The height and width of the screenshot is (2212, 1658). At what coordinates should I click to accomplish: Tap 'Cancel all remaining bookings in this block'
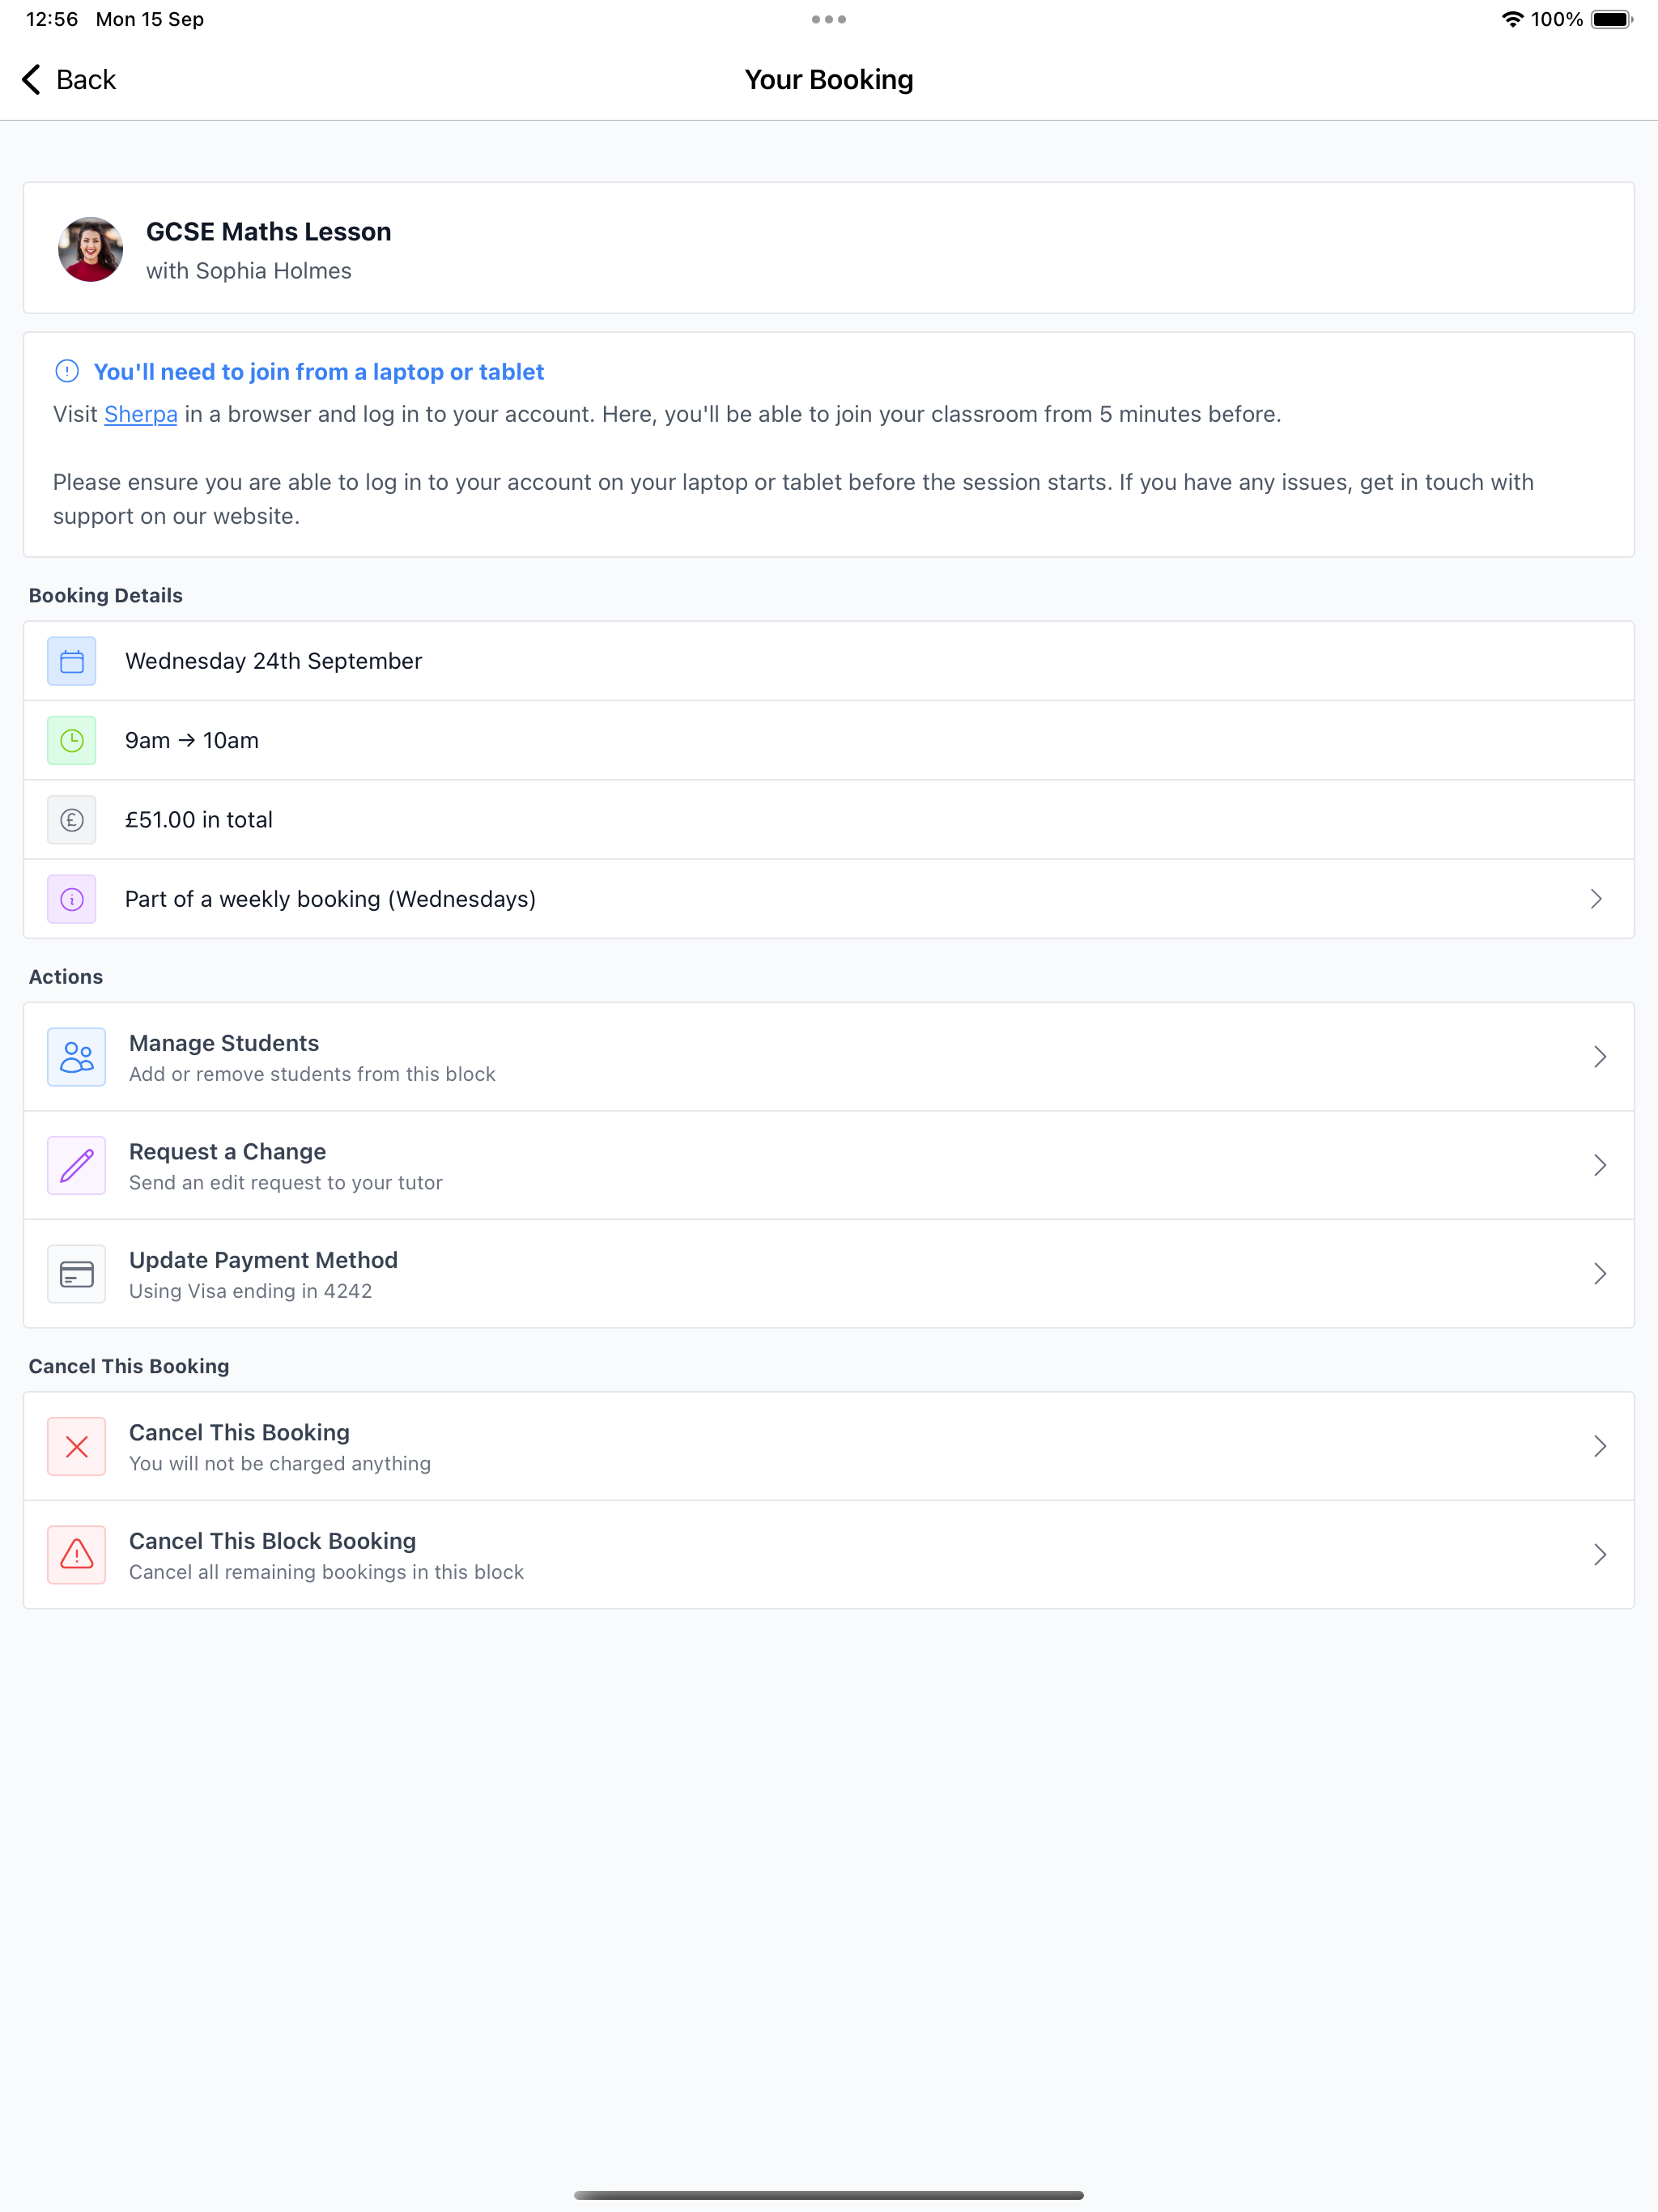pos(326,1572)
